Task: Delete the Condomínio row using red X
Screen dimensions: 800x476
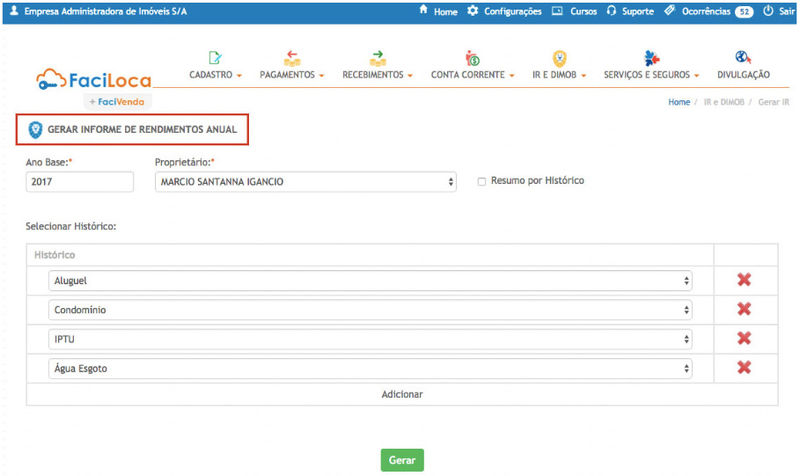Action: click(744, 310)
